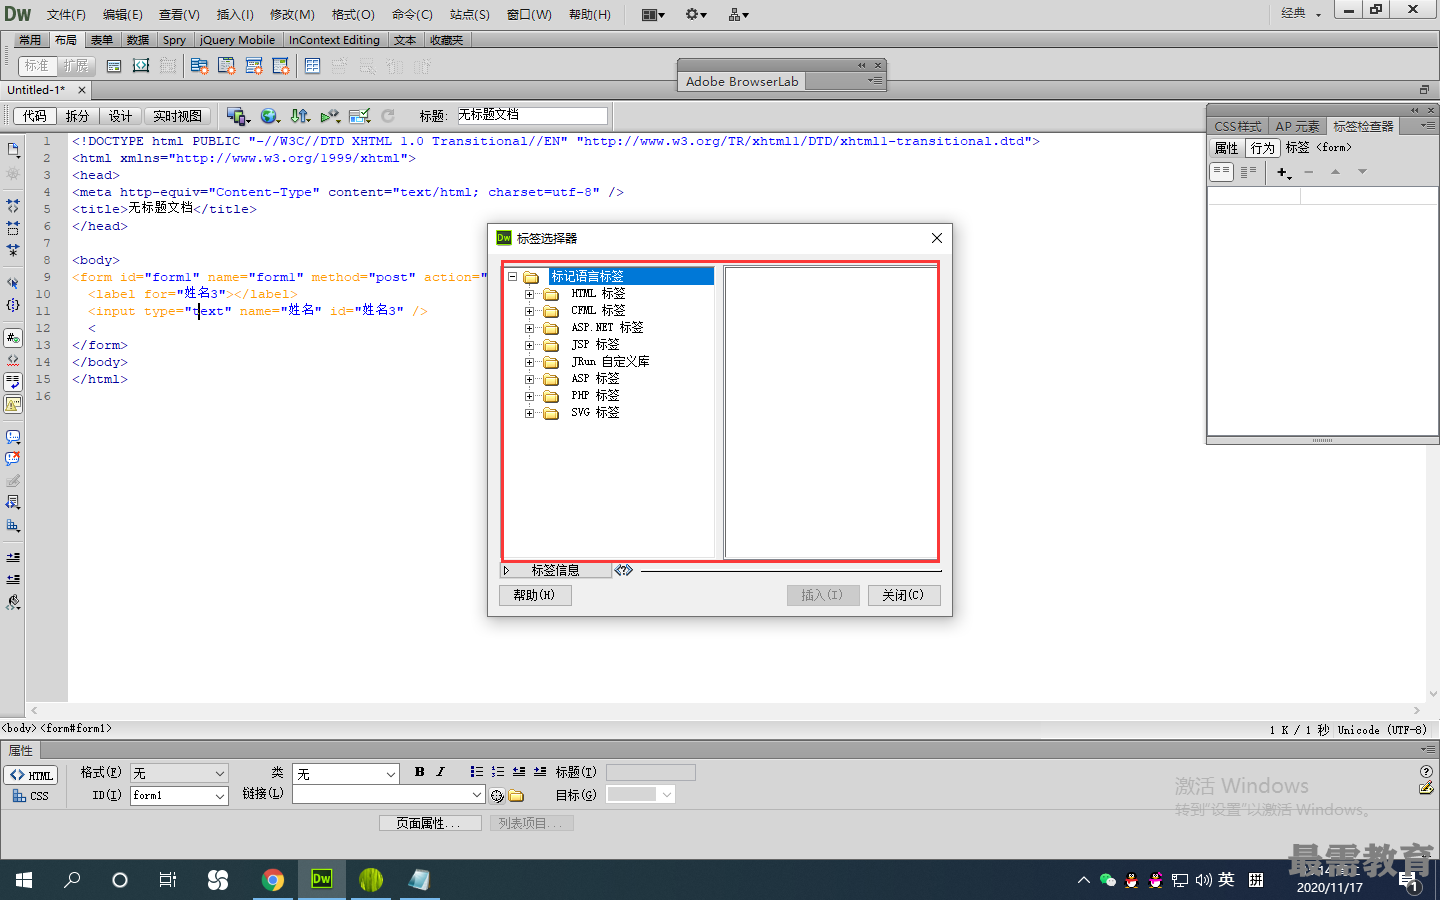
Task: Switch properties to CSS mode
Action: pos(31,796)
